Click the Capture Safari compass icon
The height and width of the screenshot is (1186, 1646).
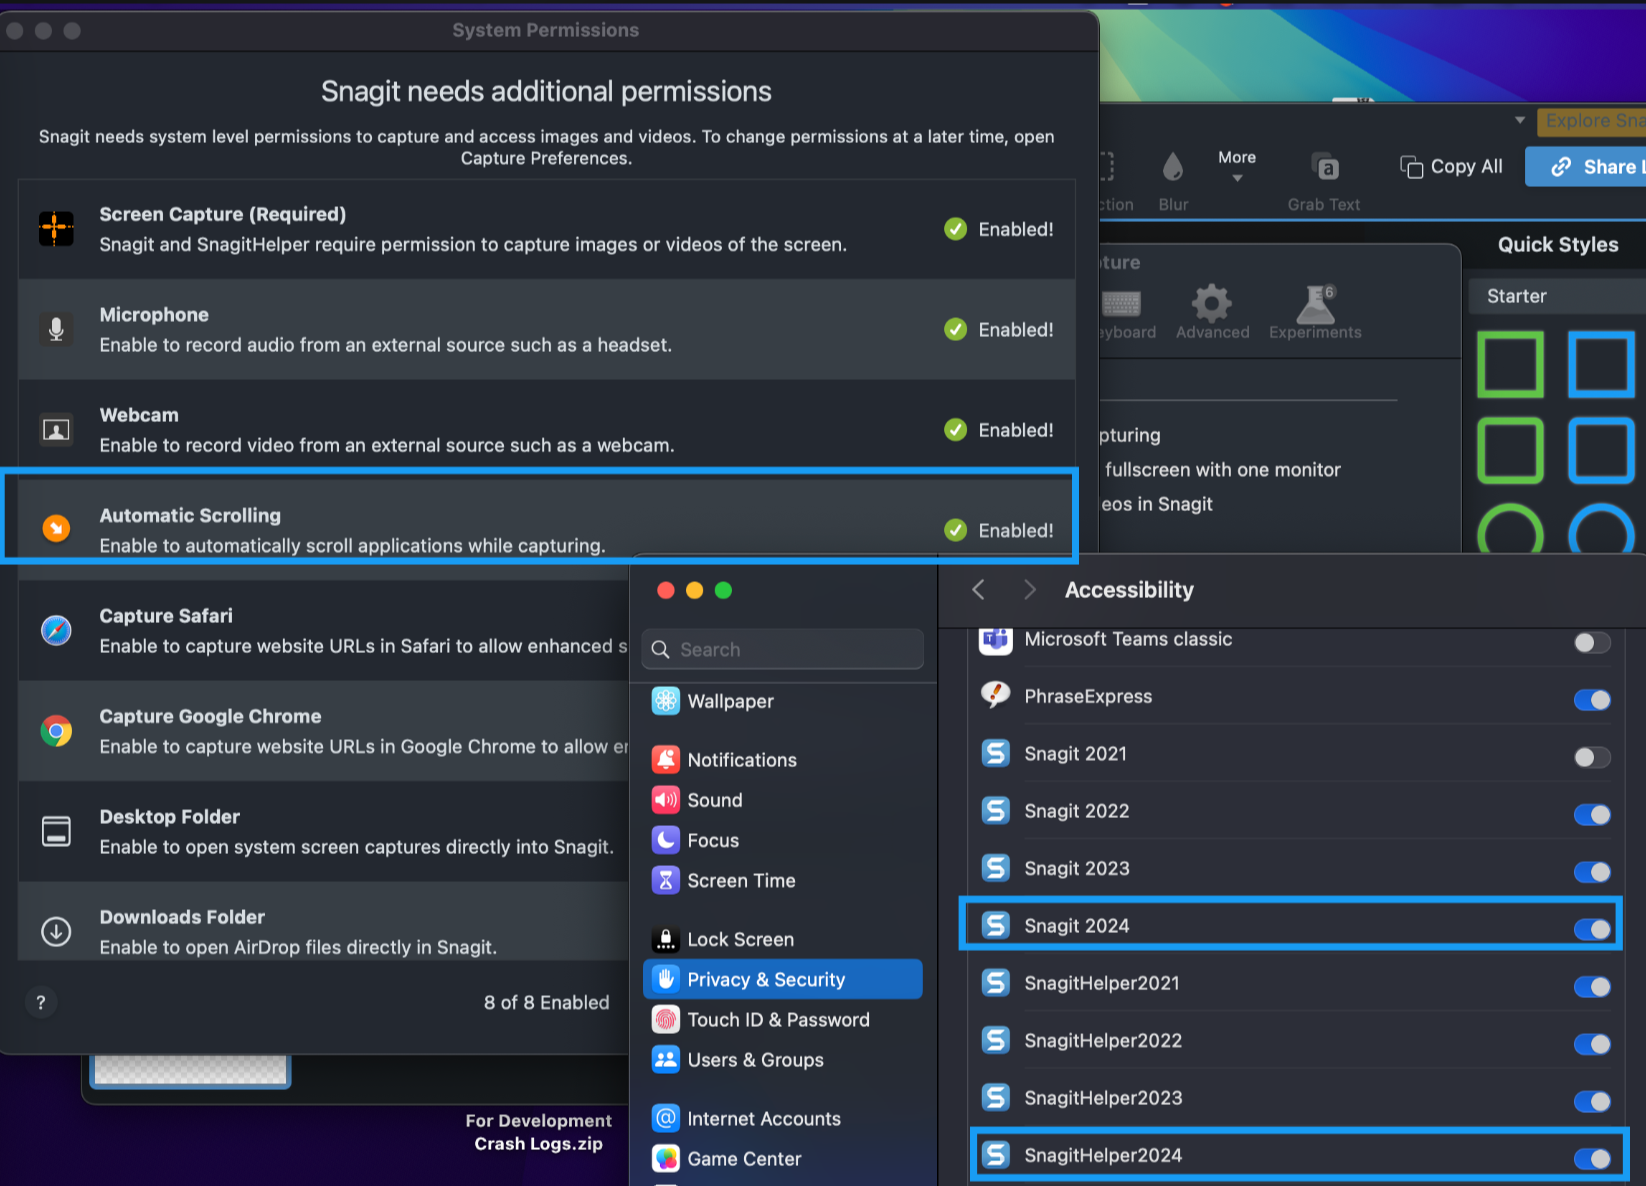pyautogui.click(x=56, y=631)
